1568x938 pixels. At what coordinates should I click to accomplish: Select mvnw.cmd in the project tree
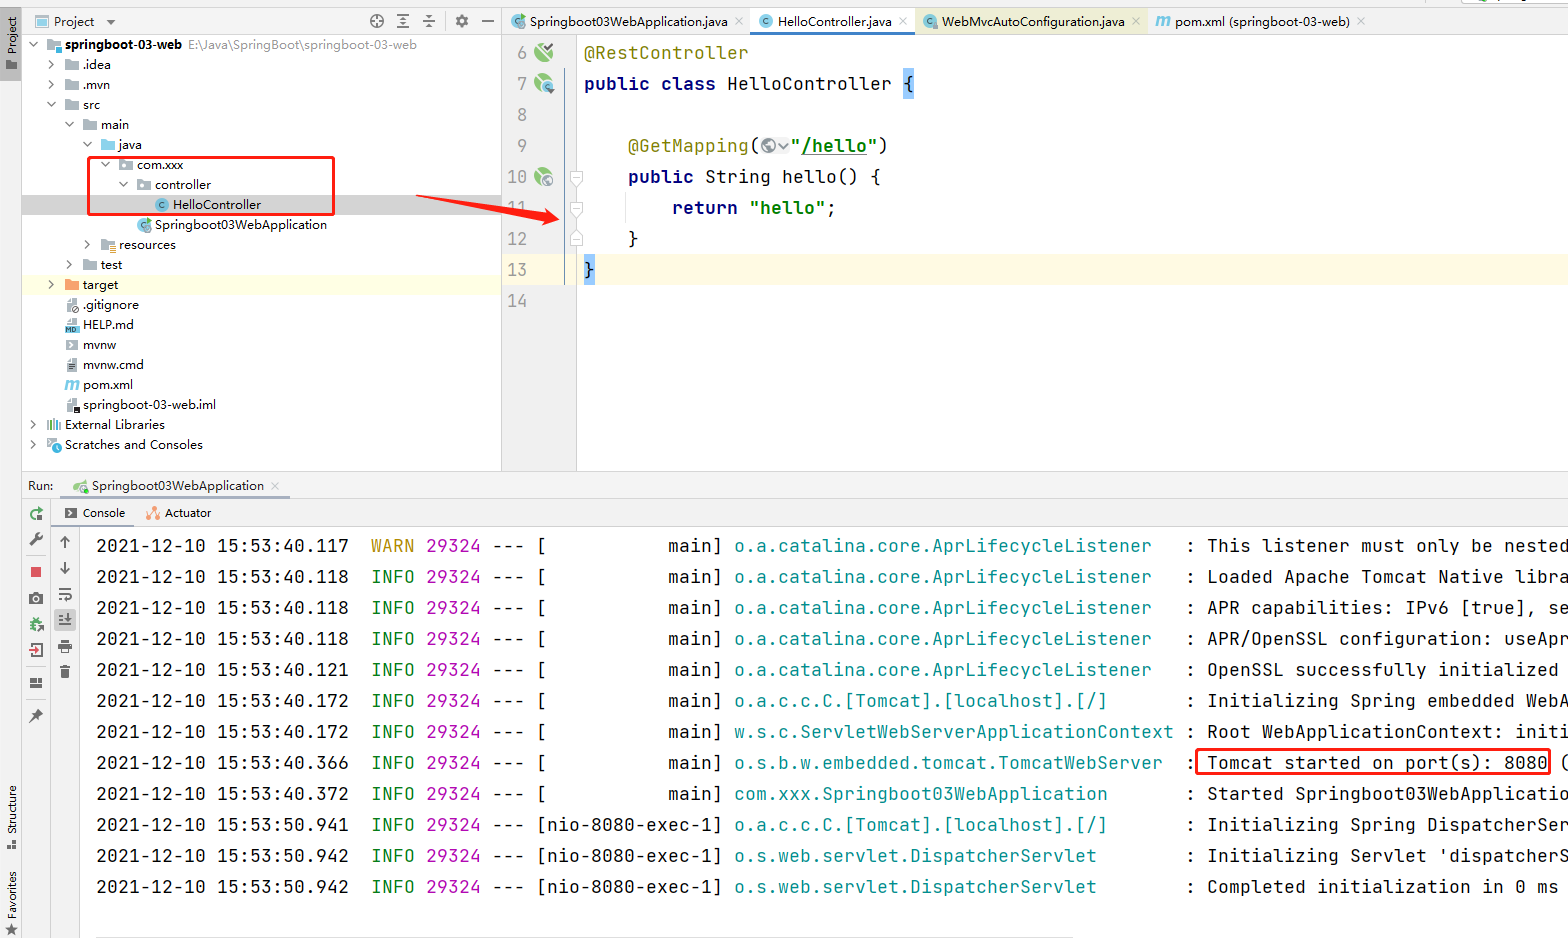click(x=104, y=365)
